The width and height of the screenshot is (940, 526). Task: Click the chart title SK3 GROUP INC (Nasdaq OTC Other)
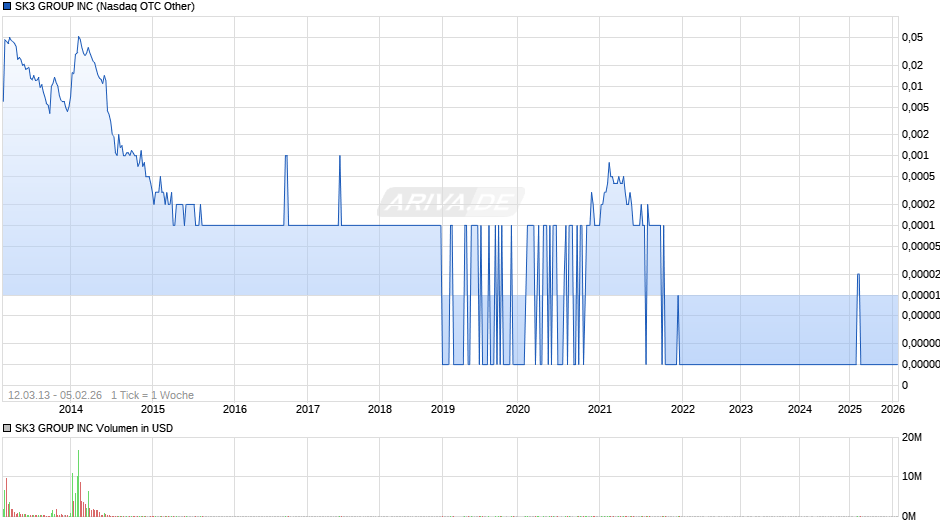click(105, 7)
